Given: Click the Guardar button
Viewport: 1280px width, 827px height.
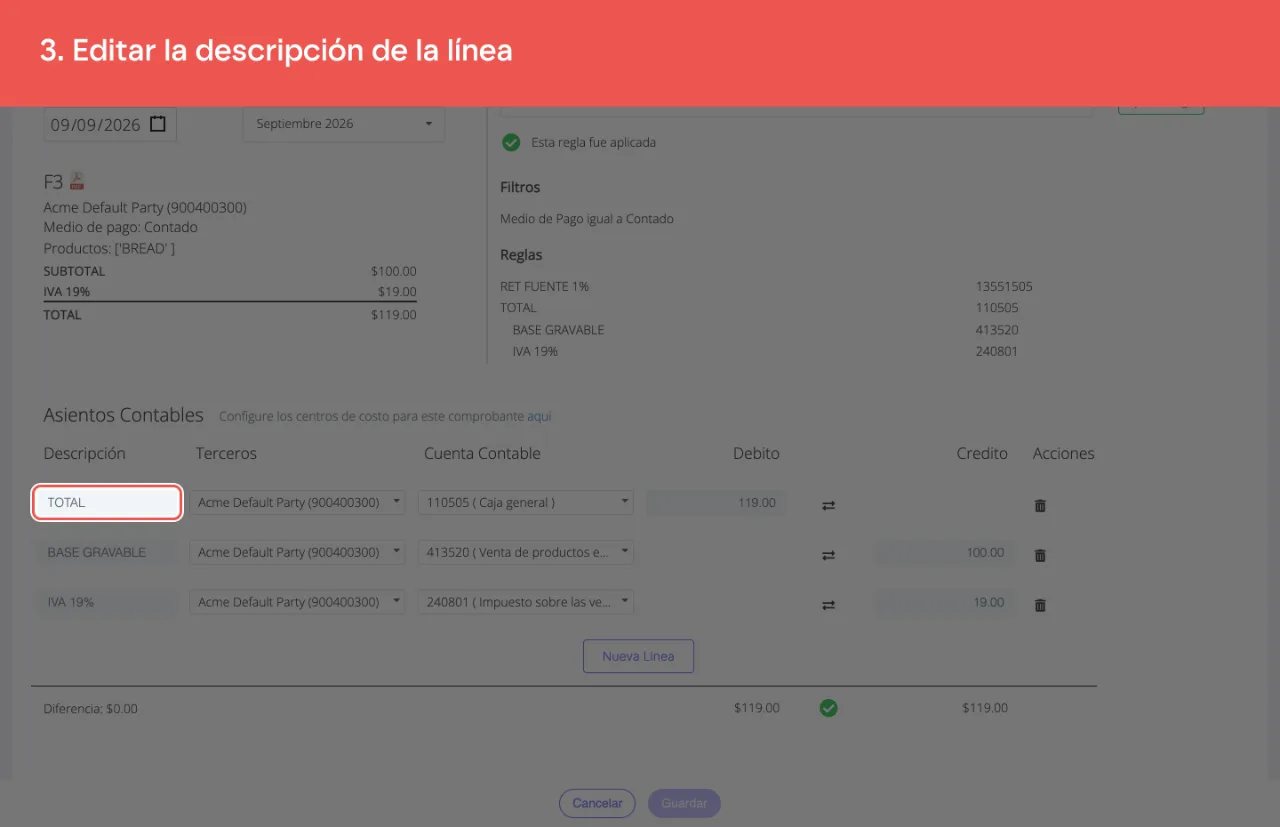Looking at the screenshot, I should click(x=684, y=803).
